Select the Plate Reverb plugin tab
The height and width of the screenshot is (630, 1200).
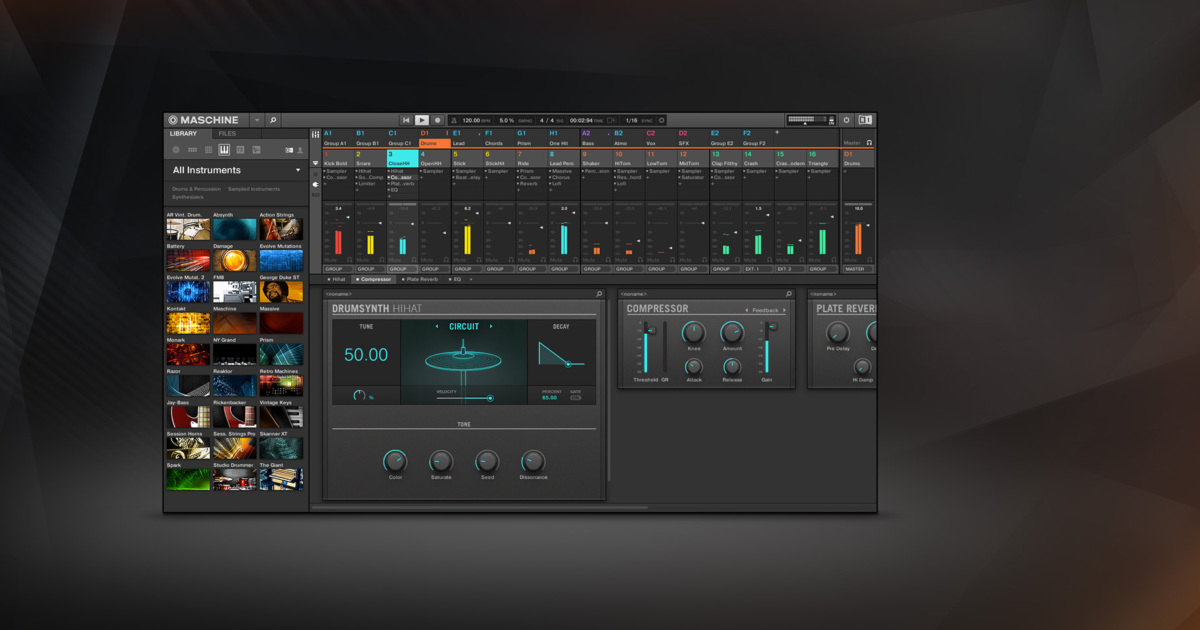pos(421,279)
